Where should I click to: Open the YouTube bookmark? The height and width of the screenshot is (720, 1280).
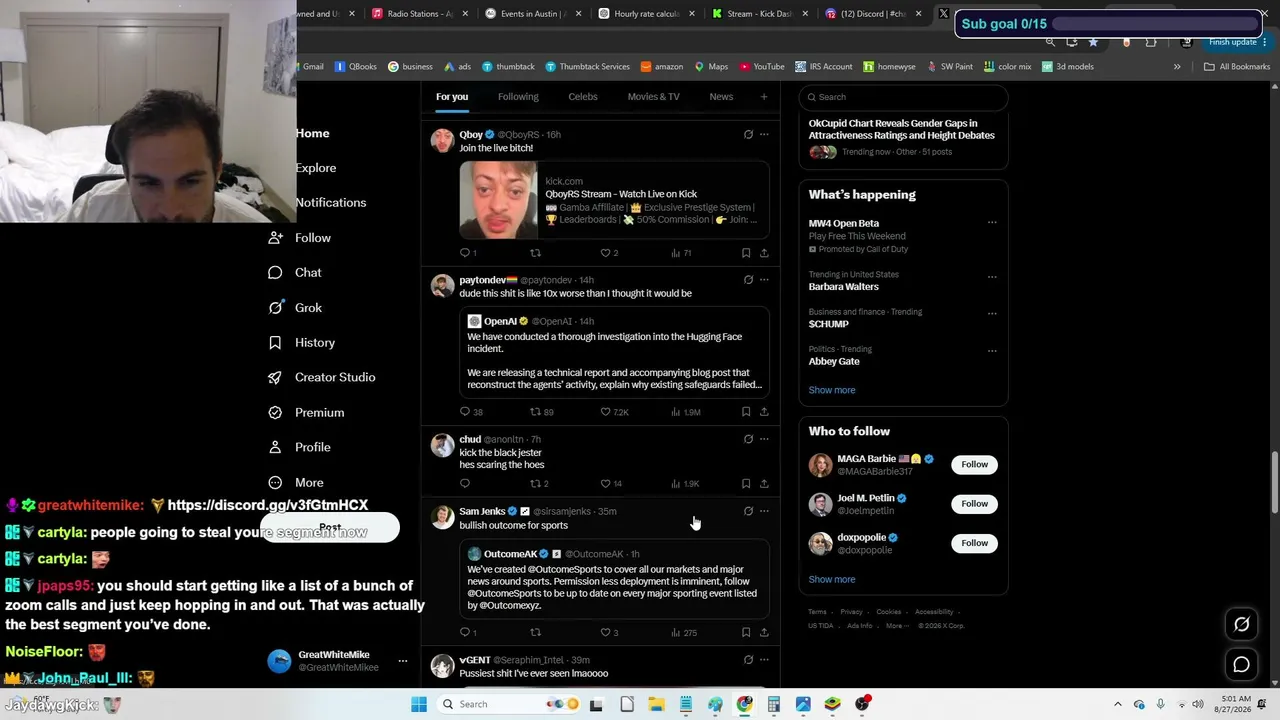(x=762, y=67)
